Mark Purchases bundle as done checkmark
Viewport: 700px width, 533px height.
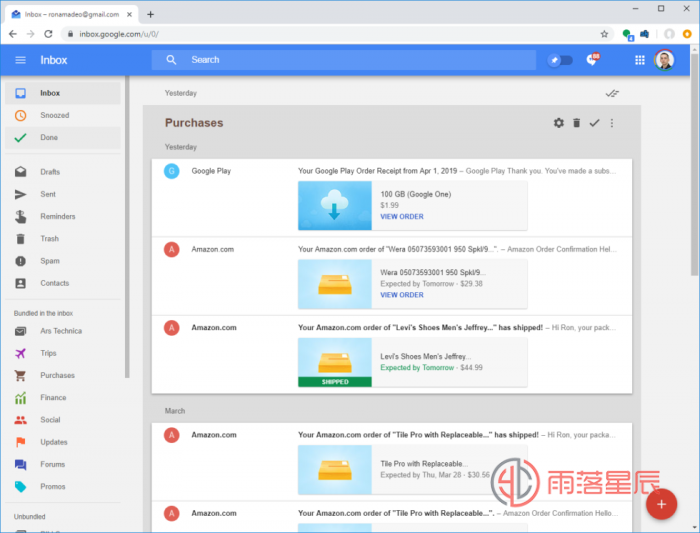pos(594,123)
